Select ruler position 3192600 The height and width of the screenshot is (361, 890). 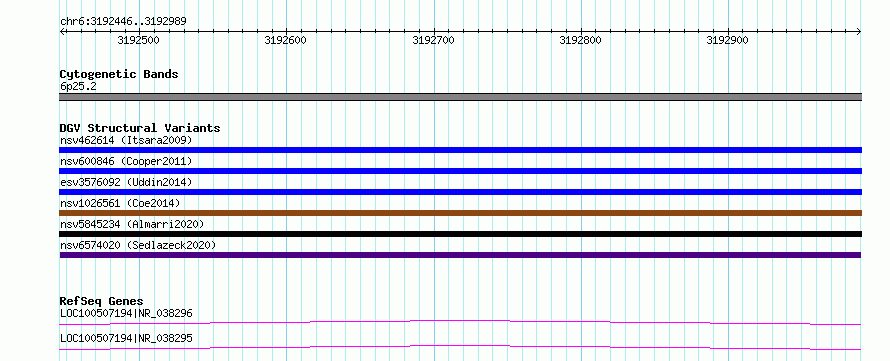click(286, 40)
